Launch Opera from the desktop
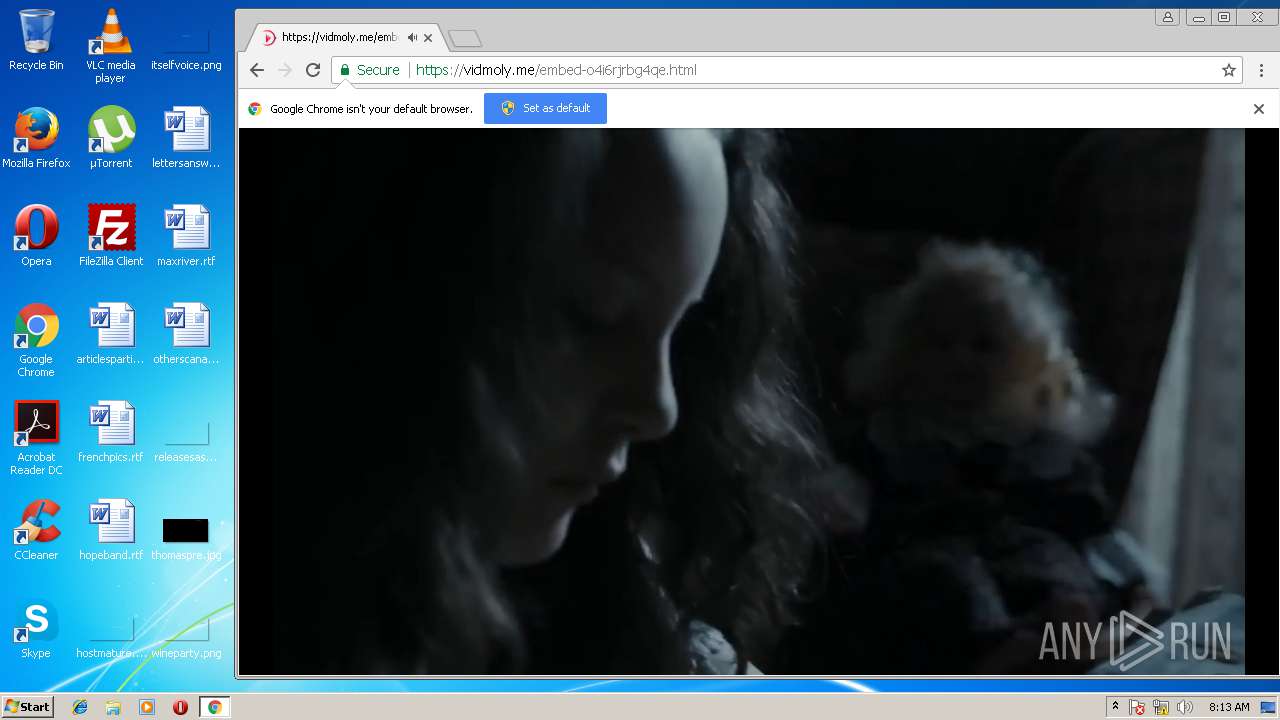This screenshot has width=1280, height=720. click(x=36, y=236)
